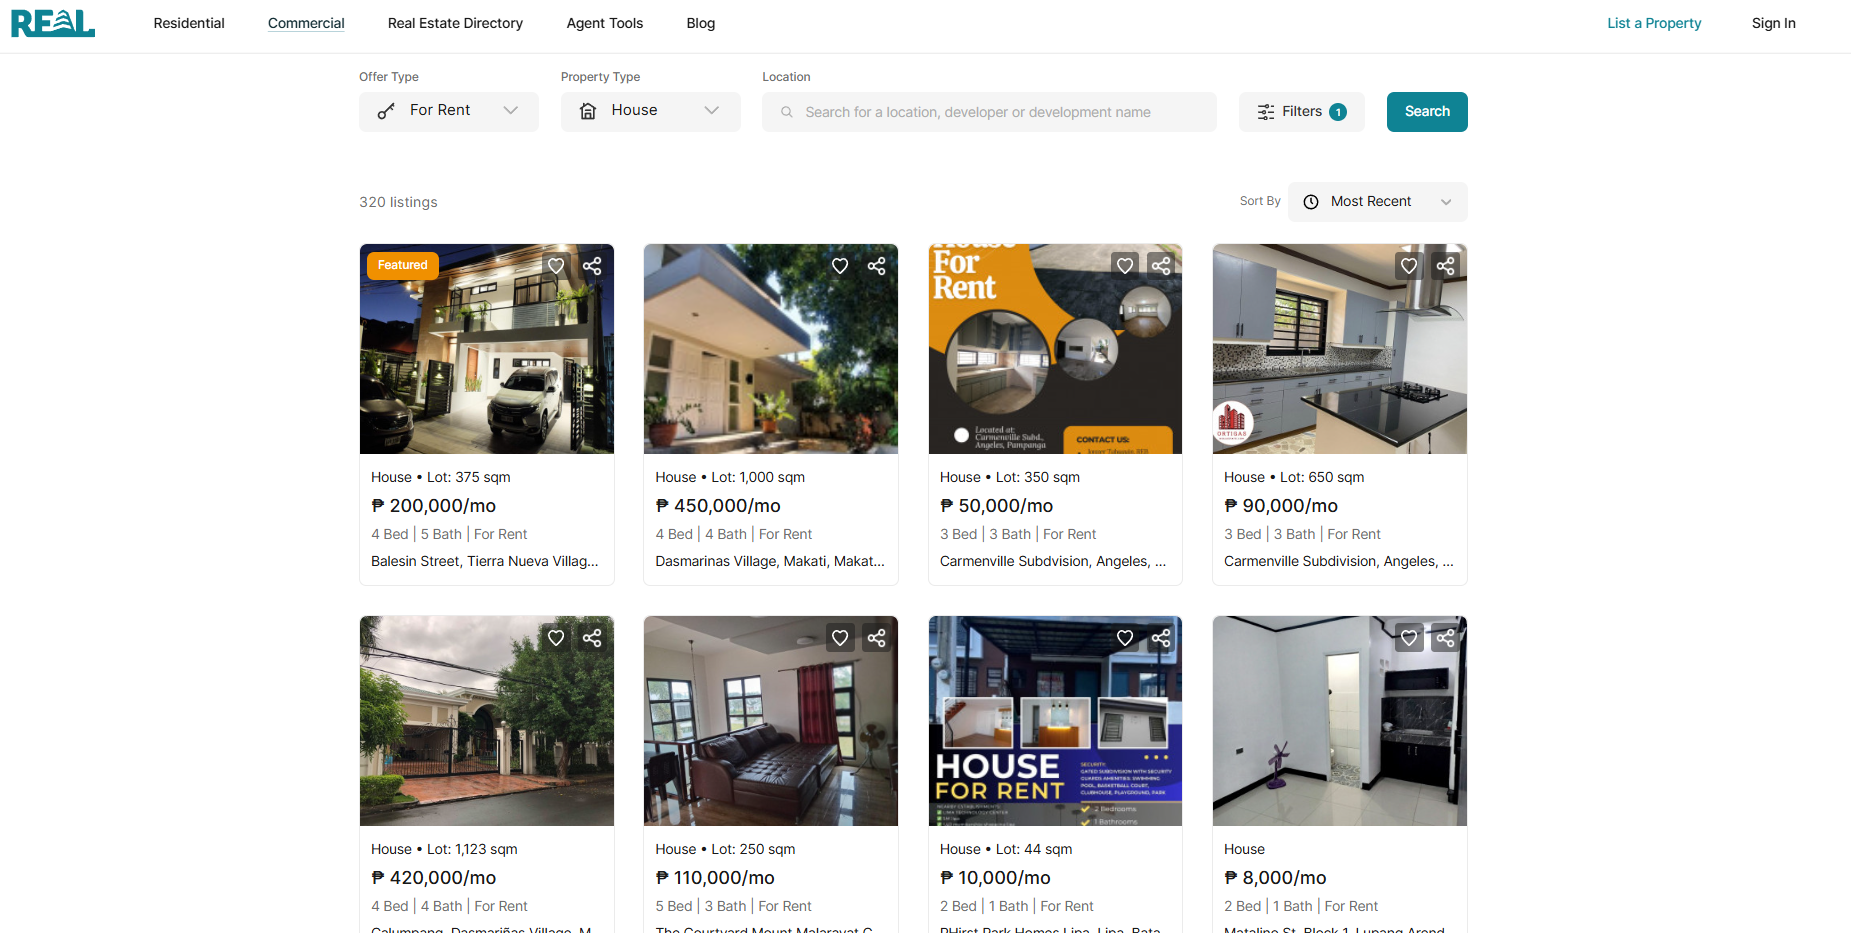Click share icon on ₱90,000/mo listing
The width and height of the screenshot is (1851, 933).
click(x=1445, y=266)
